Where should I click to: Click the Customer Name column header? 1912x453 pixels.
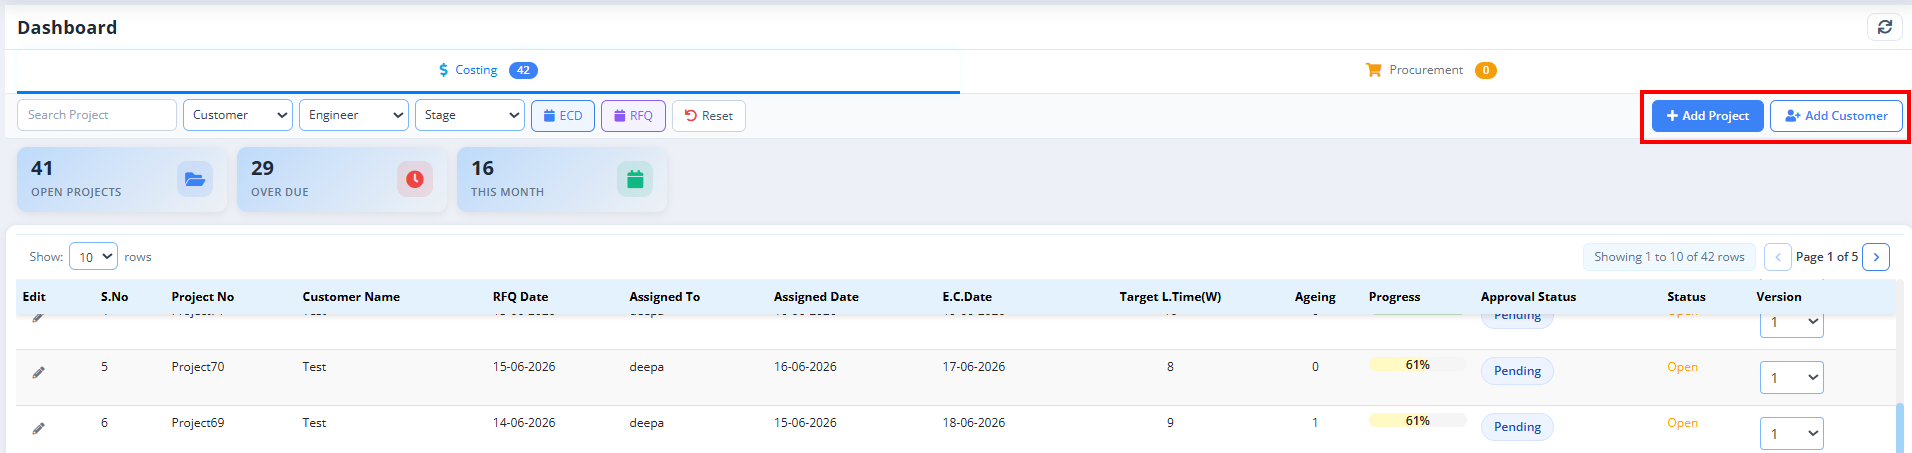pyautogui.click(x=351, y=297)
